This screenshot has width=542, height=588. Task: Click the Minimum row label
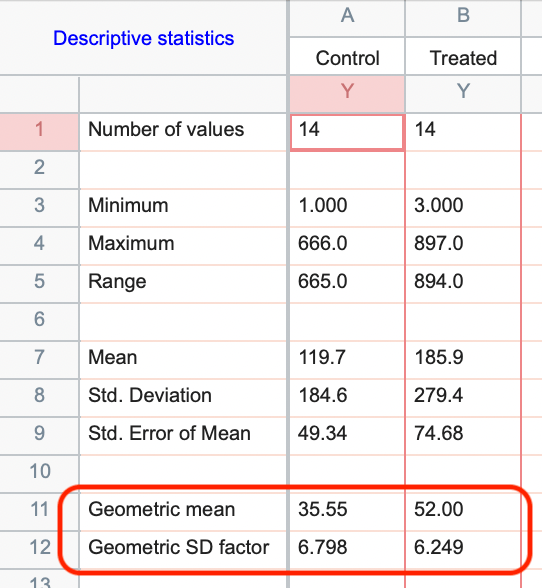(128, 206)
